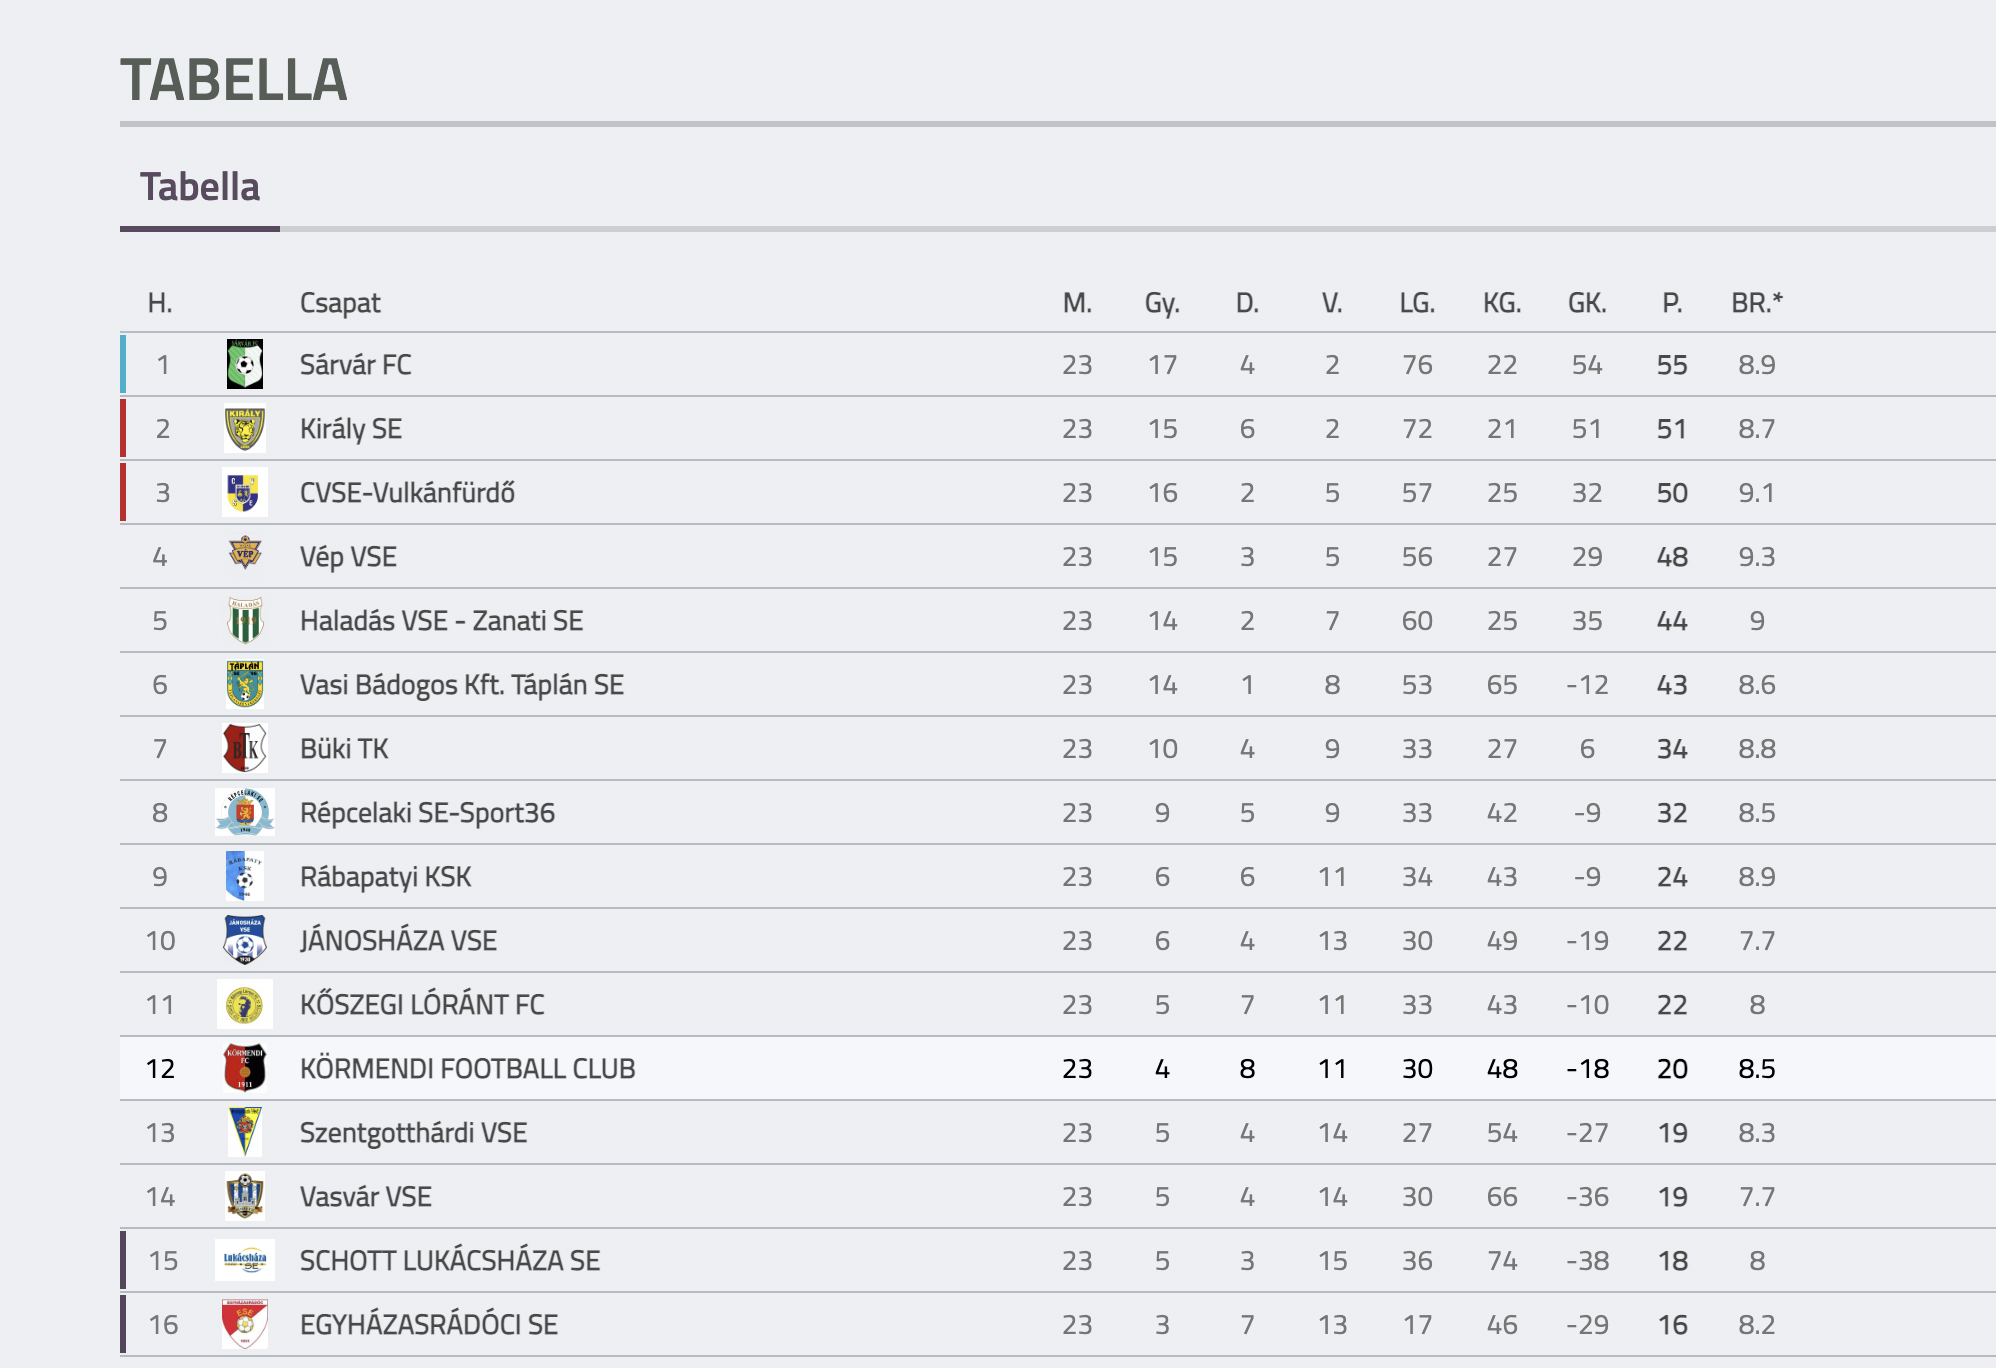Open the JÁNOSHÁZA VSE team page
The image size is (1996, 1368).
point(398,941)
